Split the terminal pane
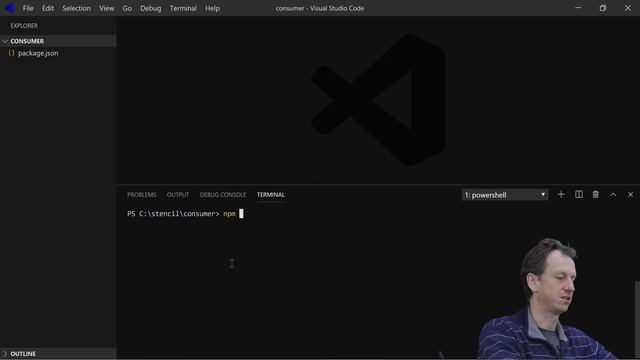Screen dimensions: 640x360 579,195
